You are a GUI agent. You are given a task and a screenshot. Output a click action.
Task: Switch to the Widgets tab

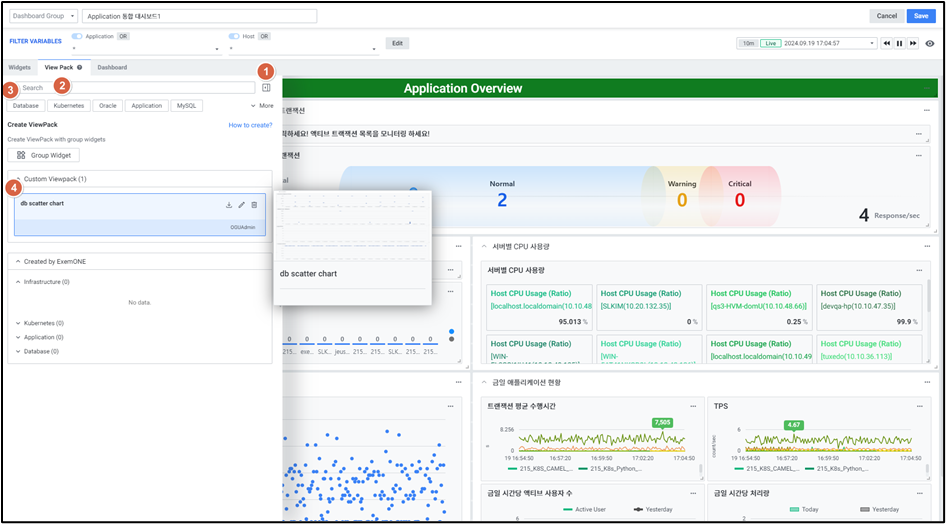[20, 67]
